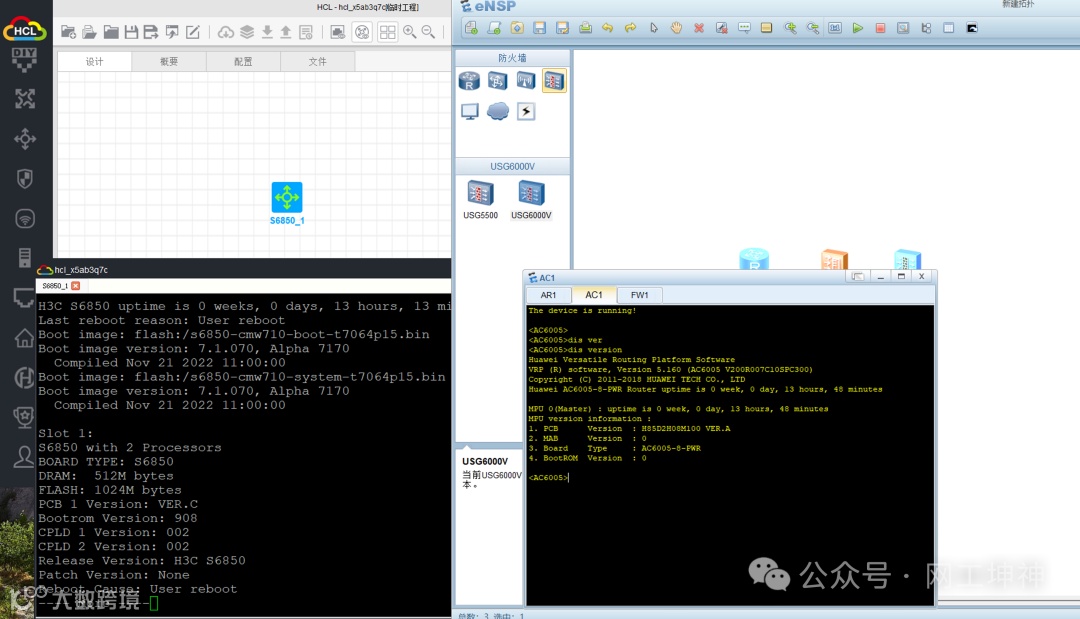Click the green start devices play button in eNSP
The width and height of the screenshot is (1080, 619).
click(858, 28)
